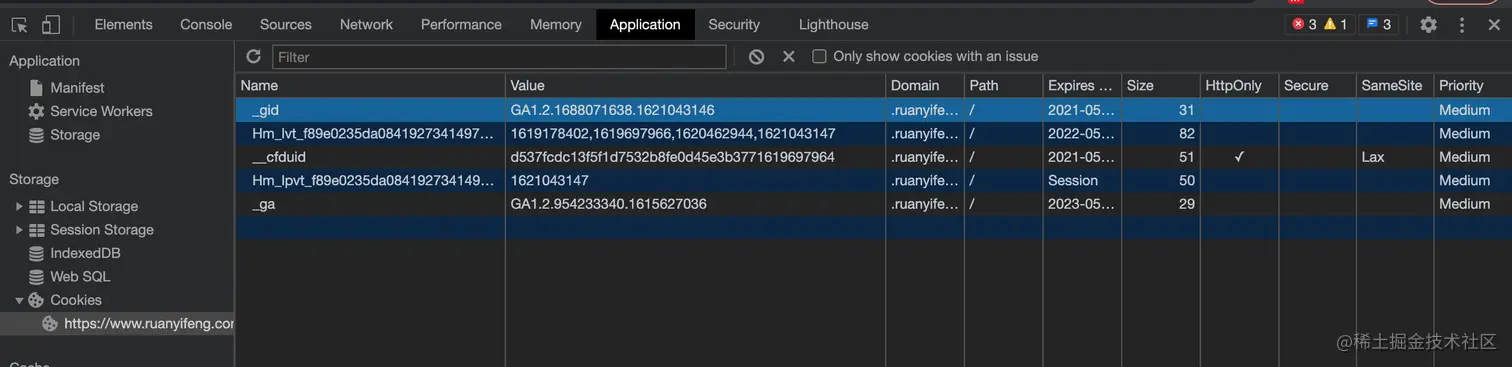
Task: Click the clear all cookies icon
Action: (x=757, y=57)
